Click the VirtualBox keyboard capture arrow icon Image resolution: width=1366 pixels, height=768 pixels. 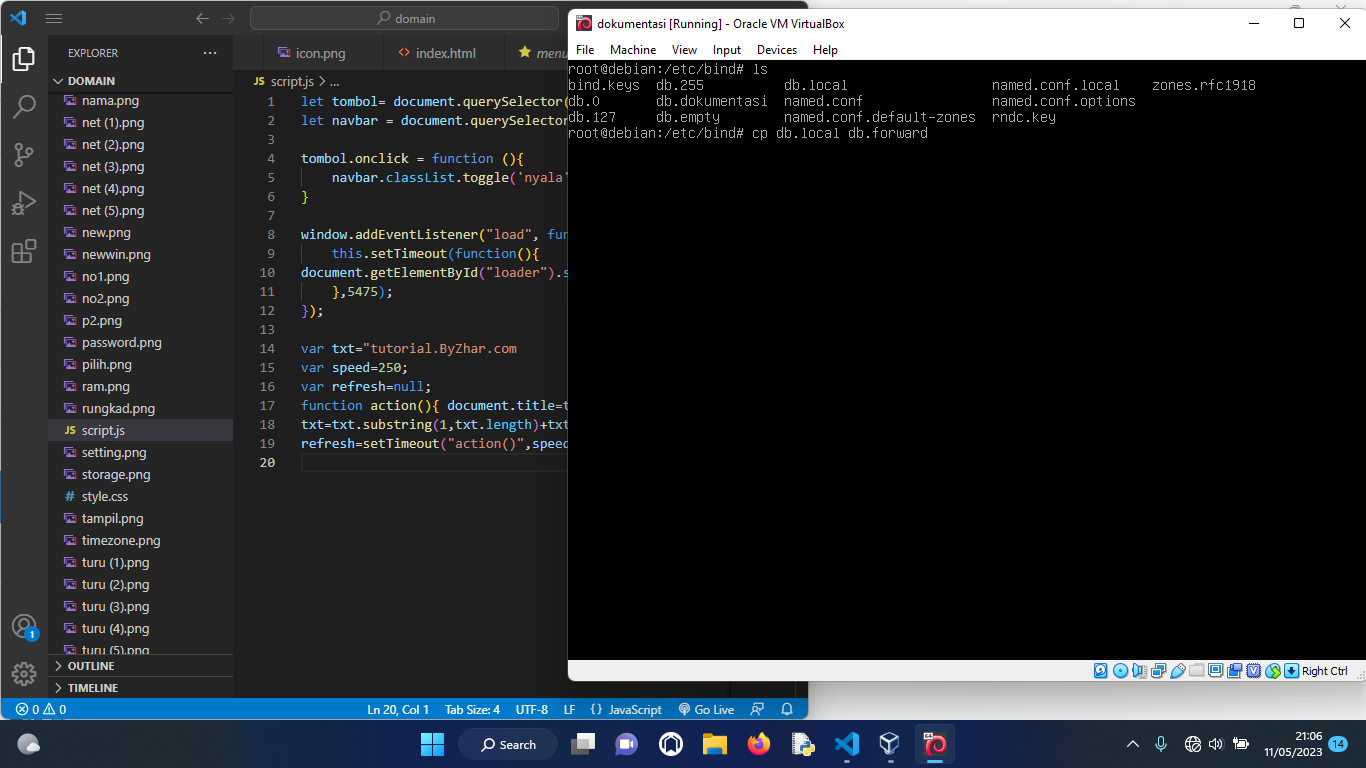pyautogui.click(x=1291, y=671)
